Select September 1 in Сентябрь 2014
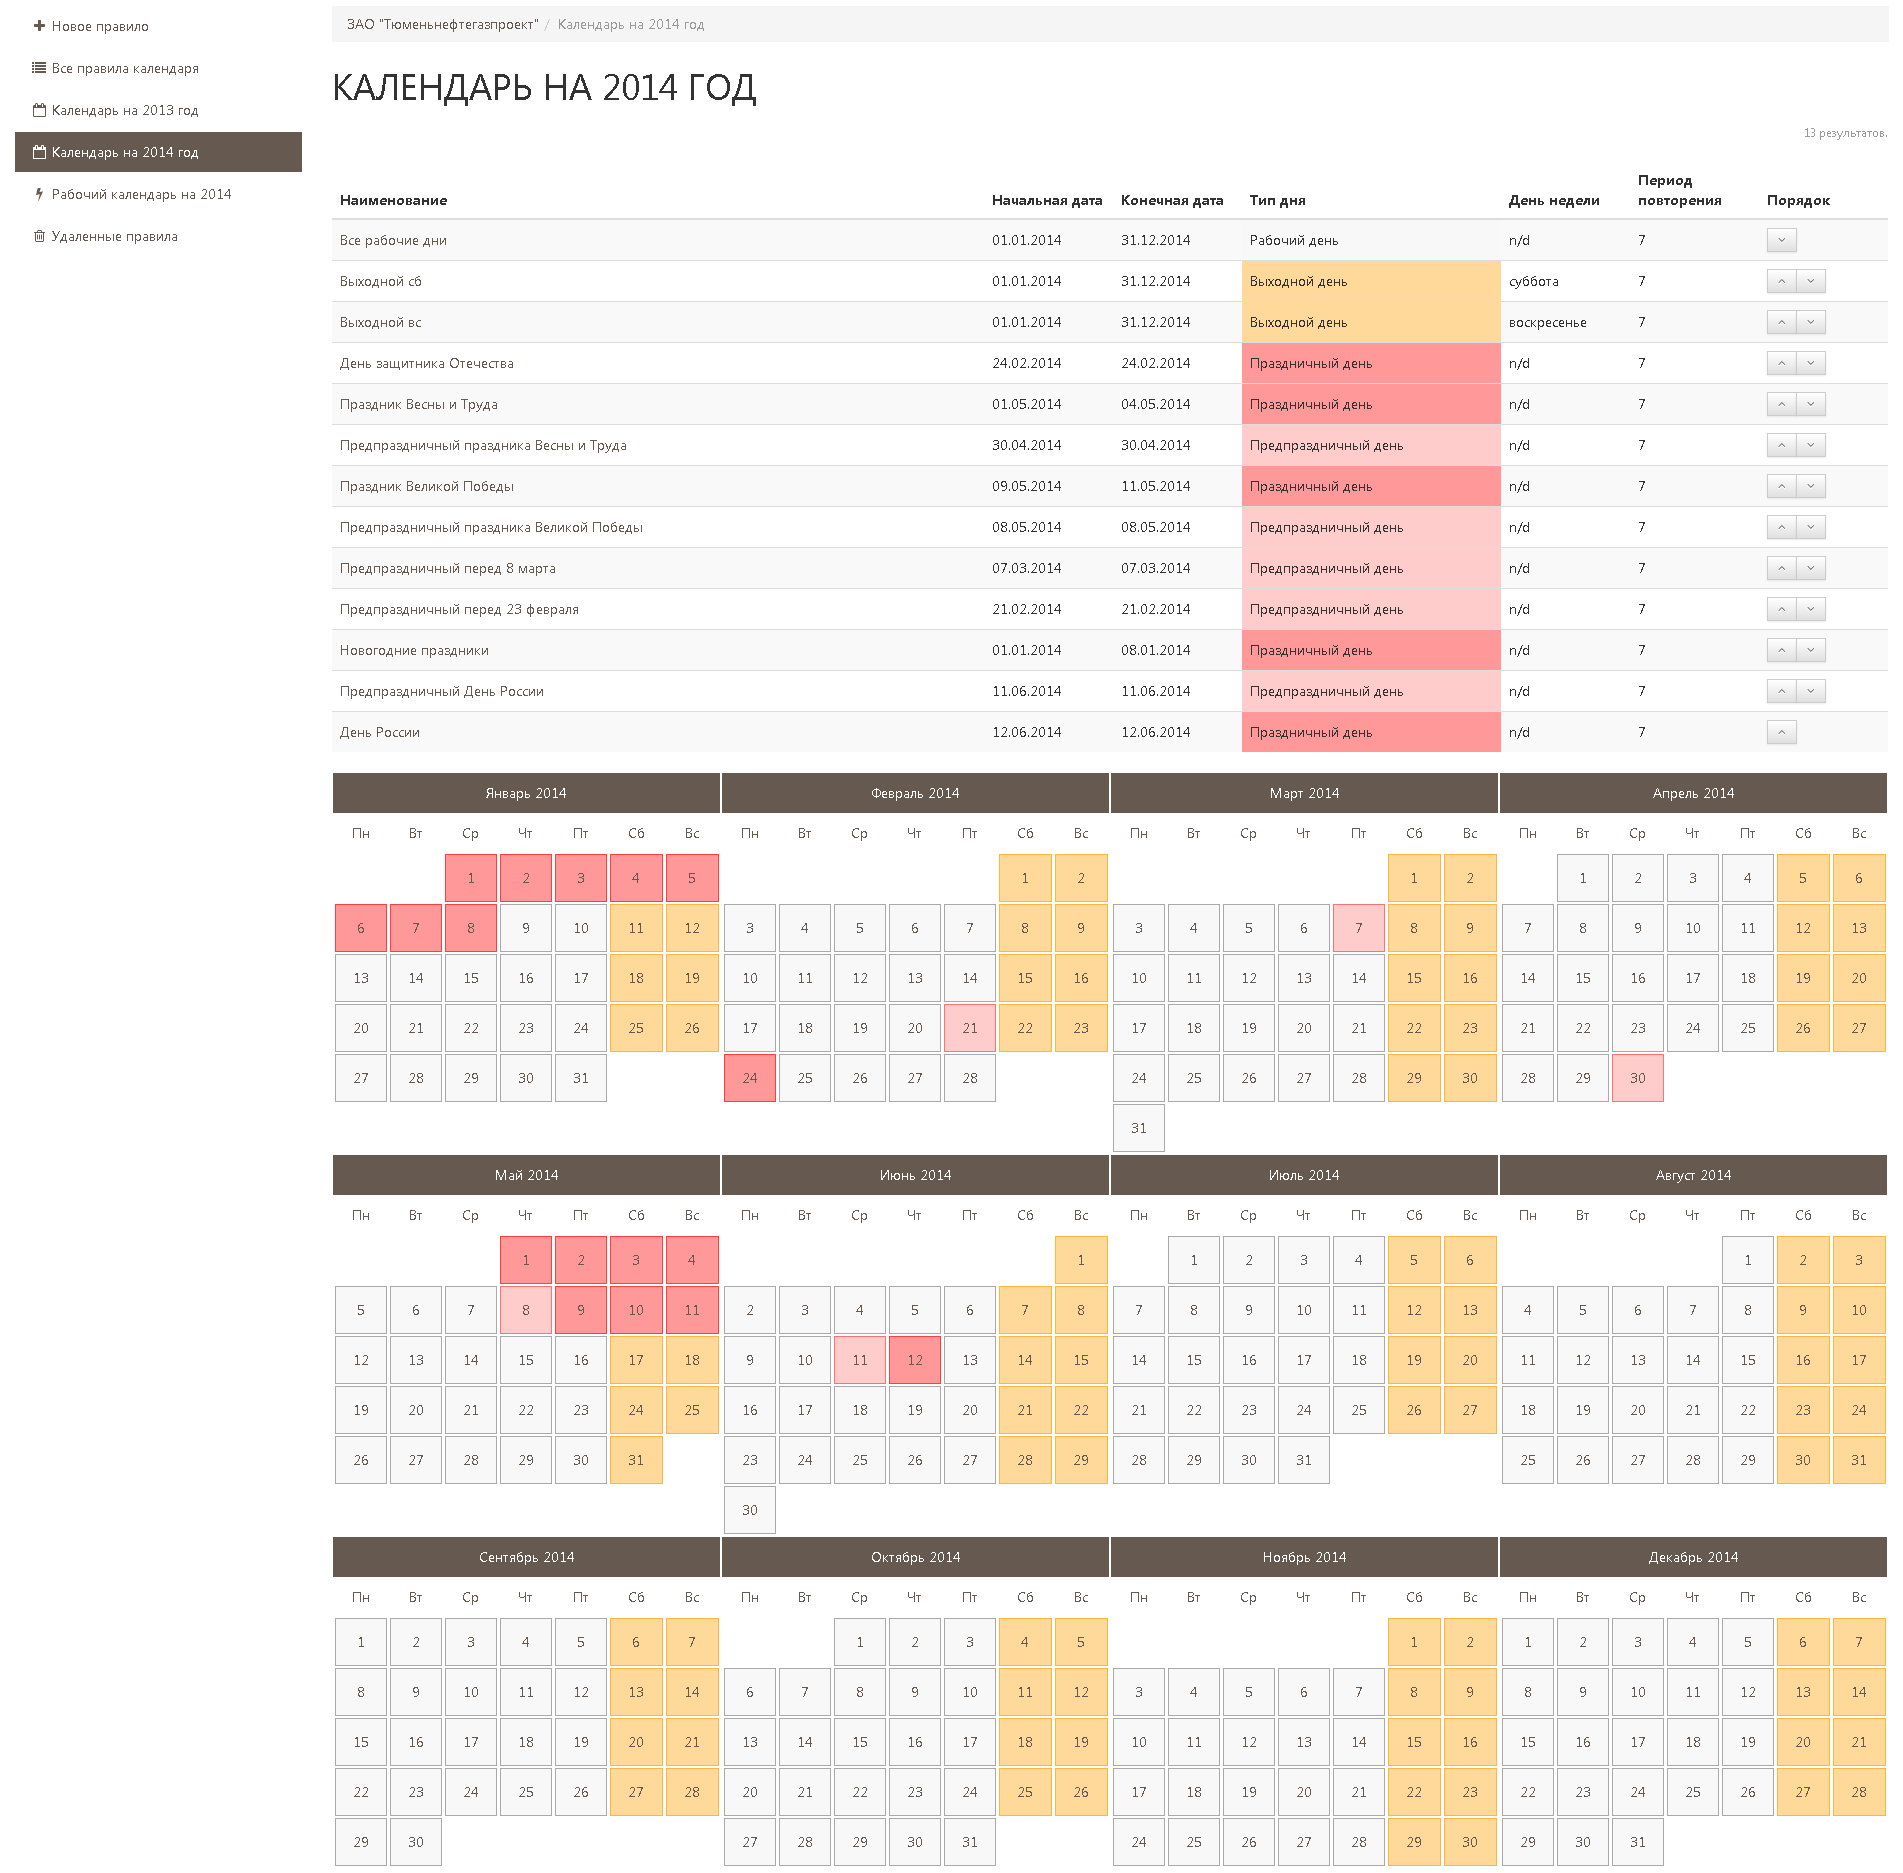 [361, 1642]
